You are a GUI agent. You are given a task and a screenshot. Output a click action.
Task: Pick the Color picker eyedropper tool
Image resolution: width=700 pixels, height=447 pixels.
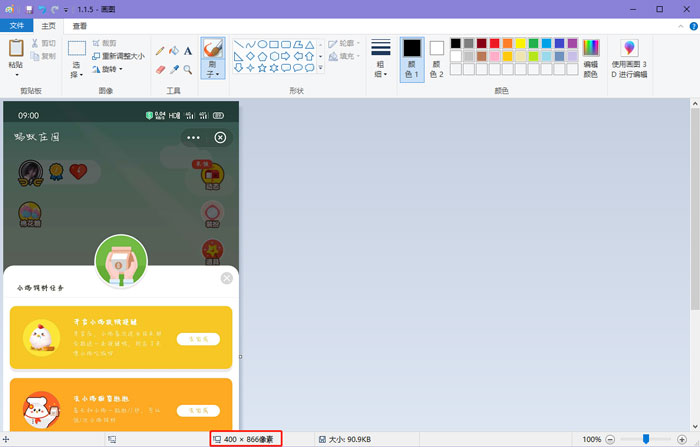coord(174,69)
